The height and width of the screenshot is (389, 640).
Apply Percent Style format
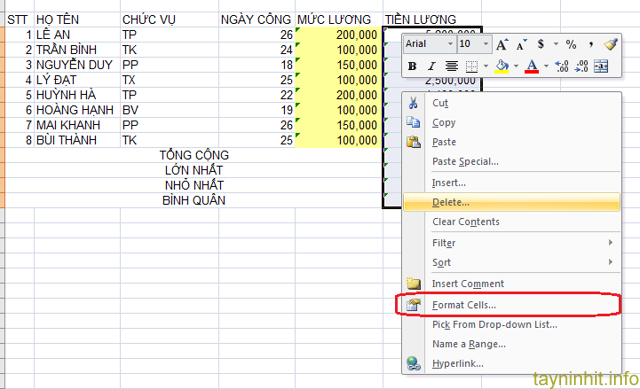[571, 44]
